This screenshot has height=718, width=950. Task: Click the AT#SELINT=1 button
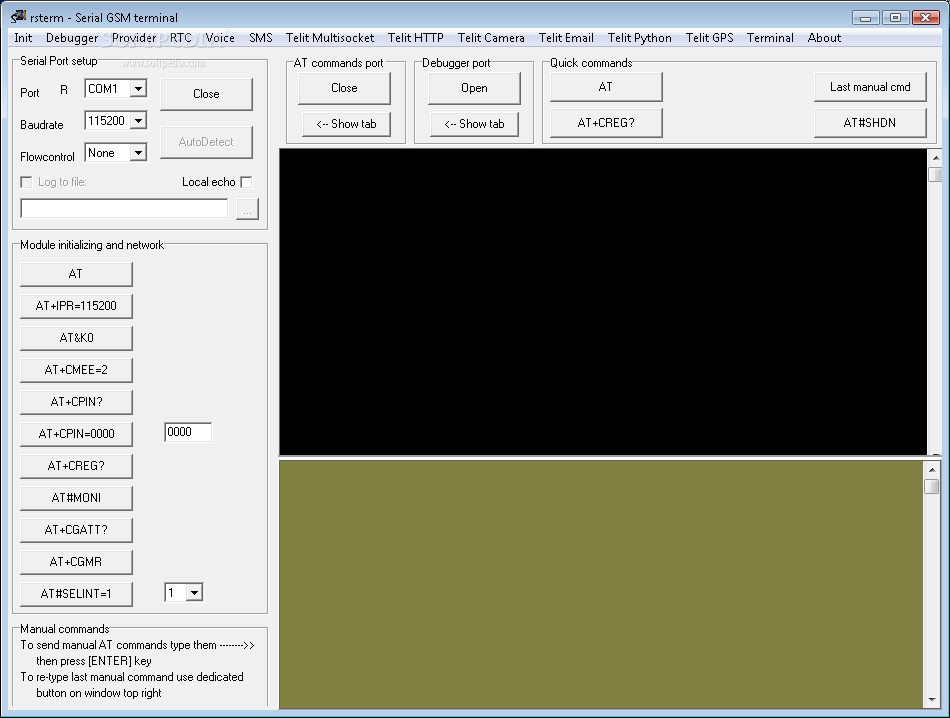[76, 594]
